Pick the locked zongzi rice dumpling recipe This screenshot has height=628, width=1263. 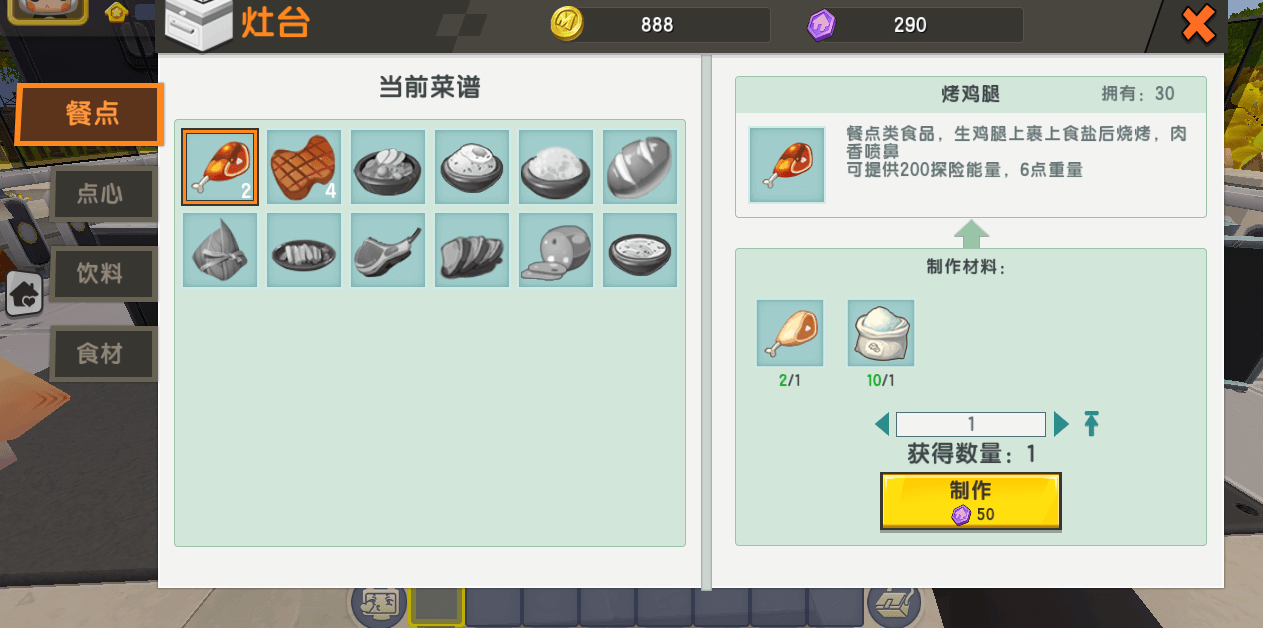pos(220,250)
